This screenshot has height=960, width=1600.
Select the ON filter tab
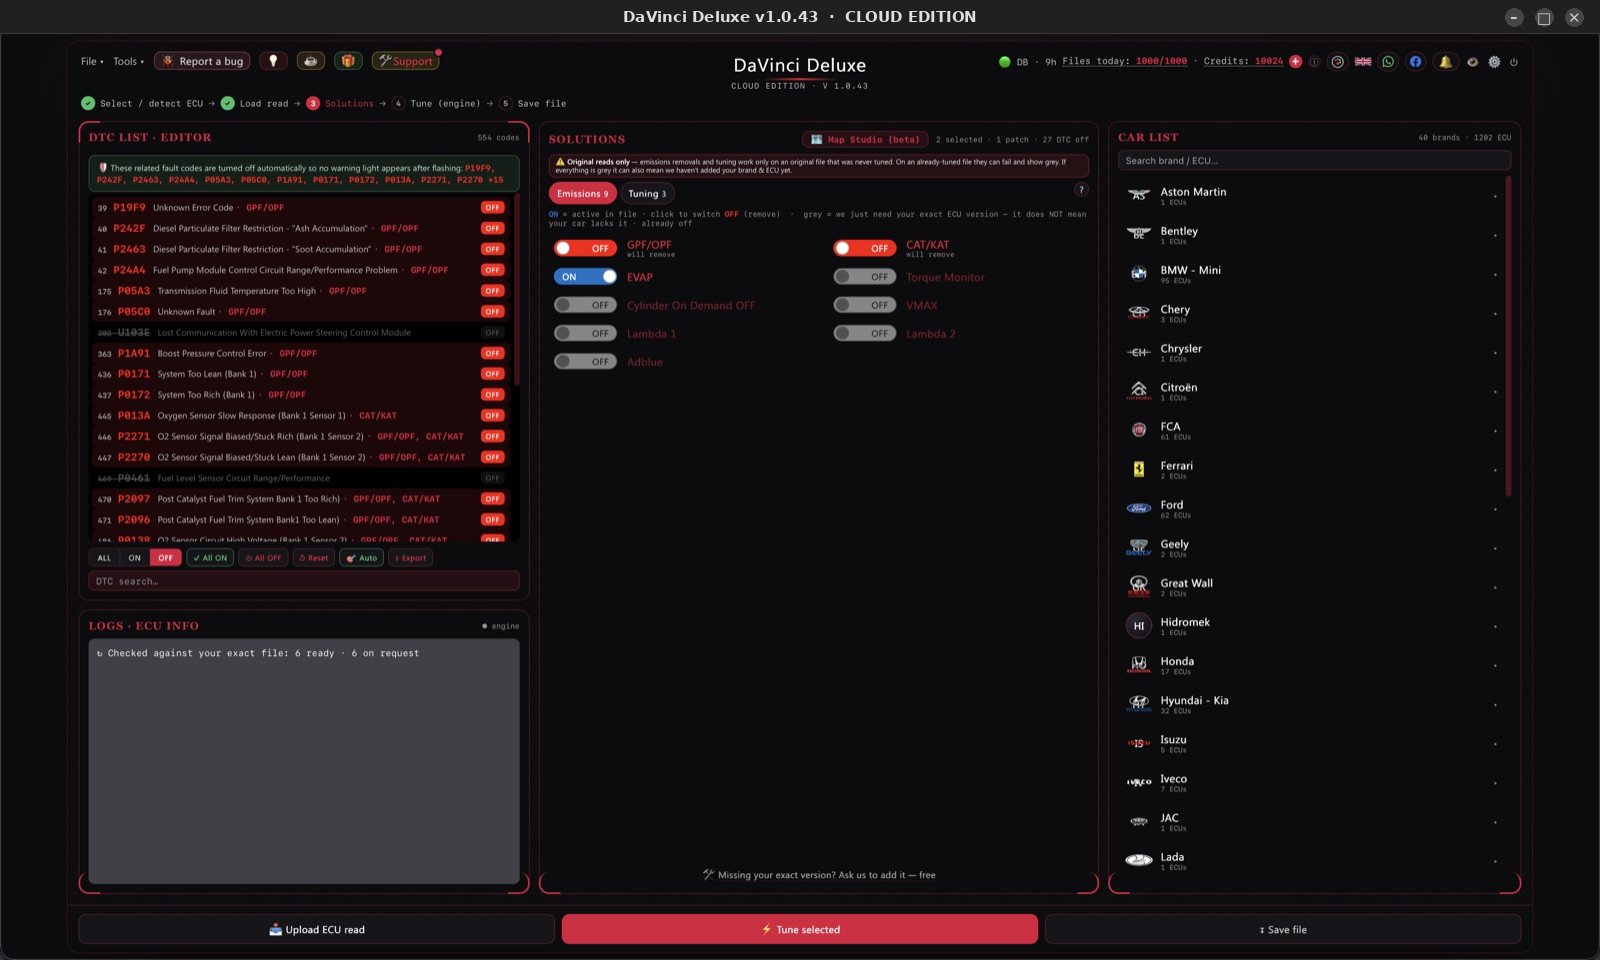click(x=134, y=558)
